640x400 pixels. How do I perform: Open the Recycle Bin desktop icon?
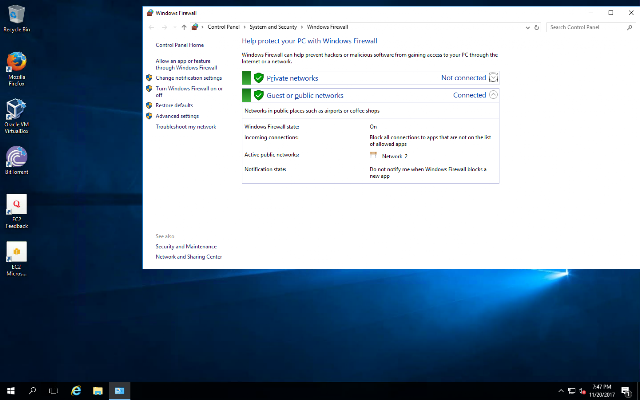pos(16,18)
